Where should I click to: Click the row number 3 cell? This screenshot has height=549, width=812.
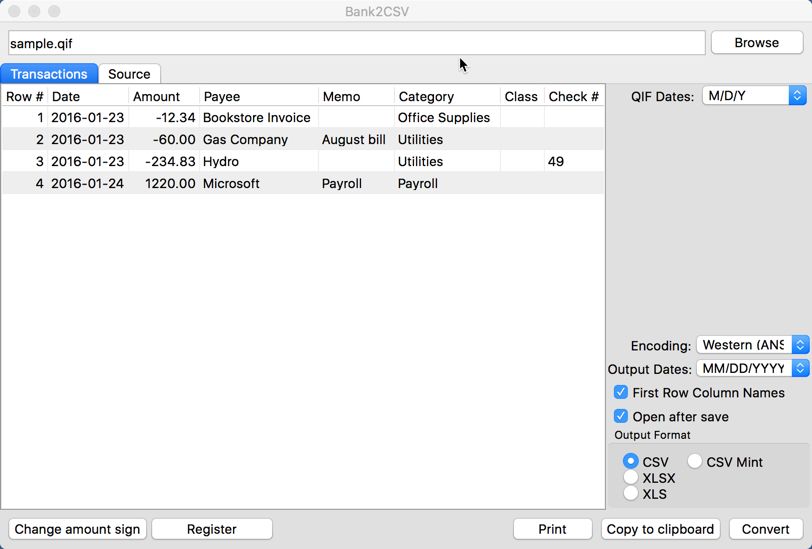pyautogui.click(x=24, y=162)
